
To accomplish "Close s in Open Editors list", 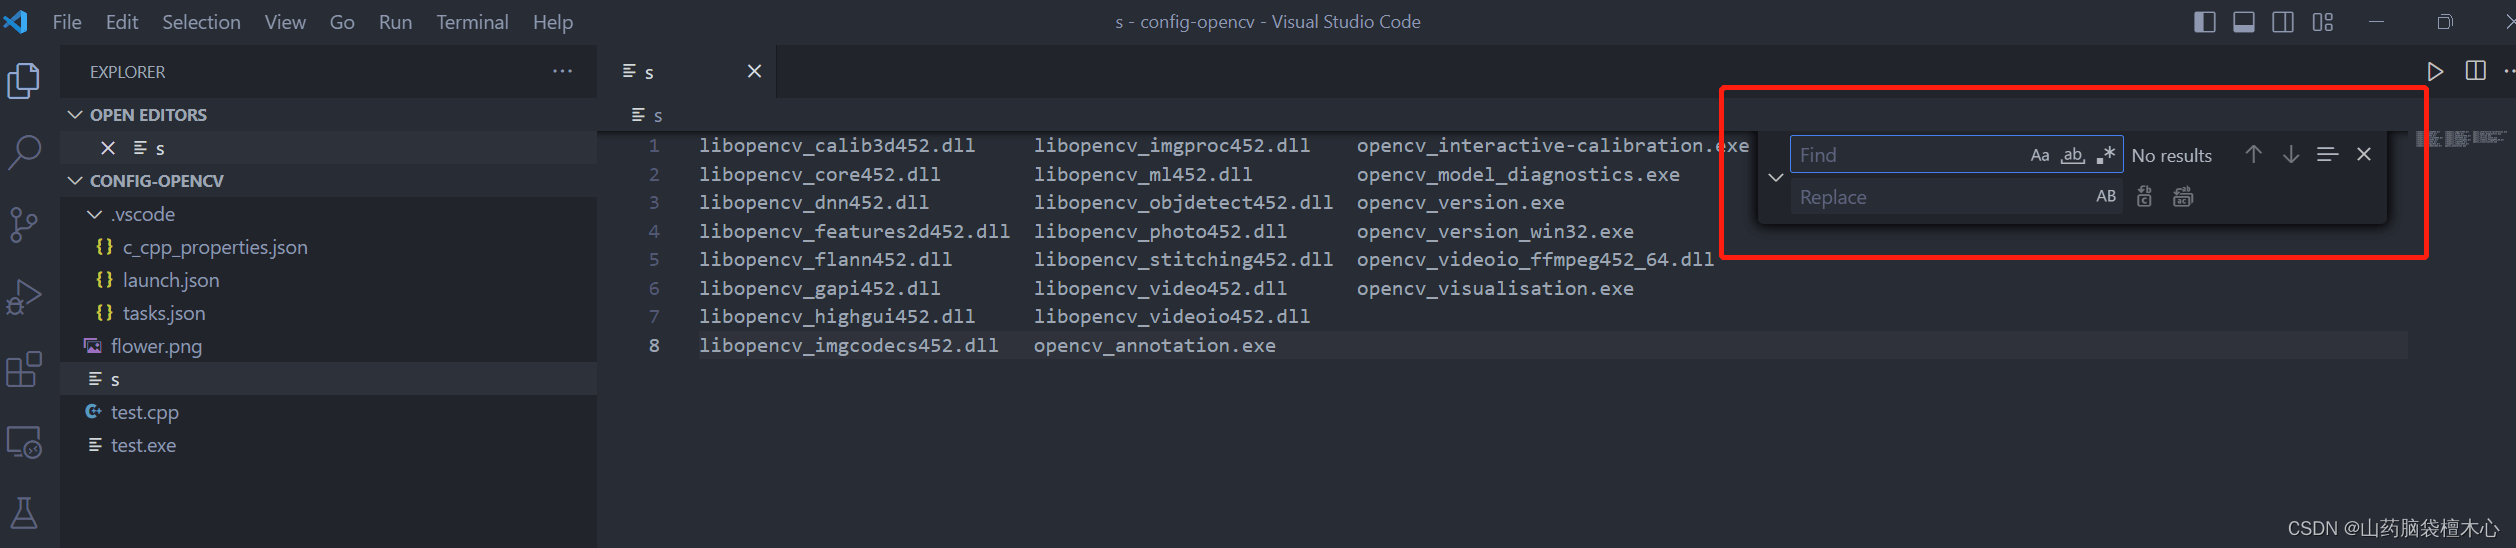I will [x=108, y=148].
